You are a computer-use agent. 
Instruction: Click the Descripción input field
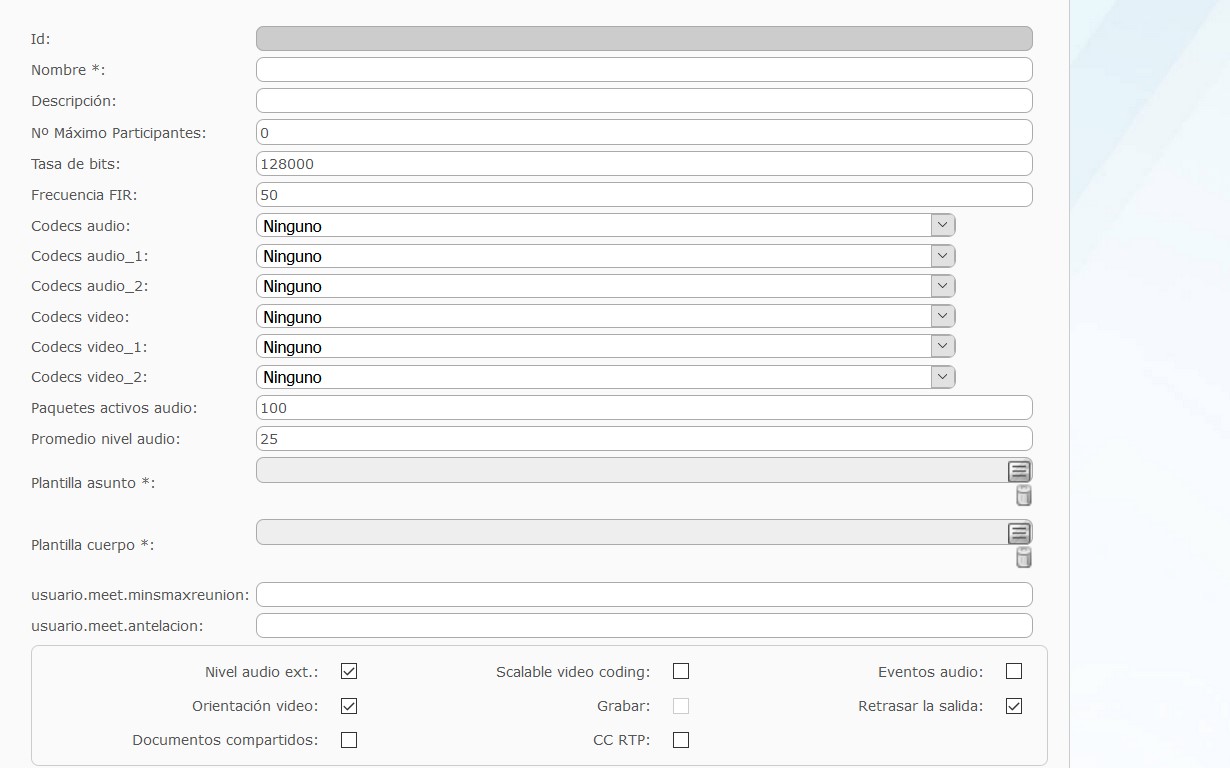(x=644, y=100)
